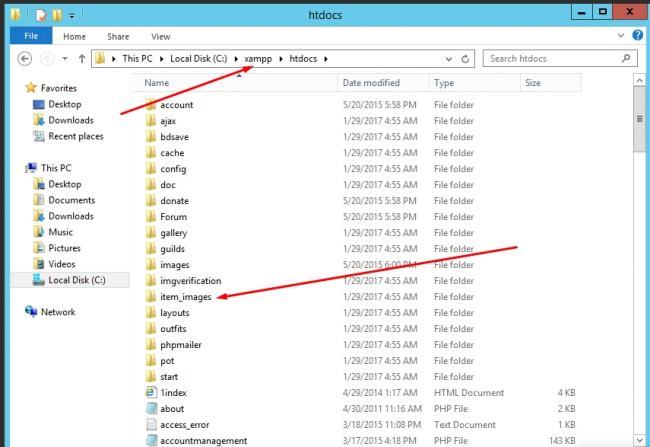The width and height of the screenshot is (650, 447).
Task: Click the search magnifier icon
Action: click(x=626, y=58)
